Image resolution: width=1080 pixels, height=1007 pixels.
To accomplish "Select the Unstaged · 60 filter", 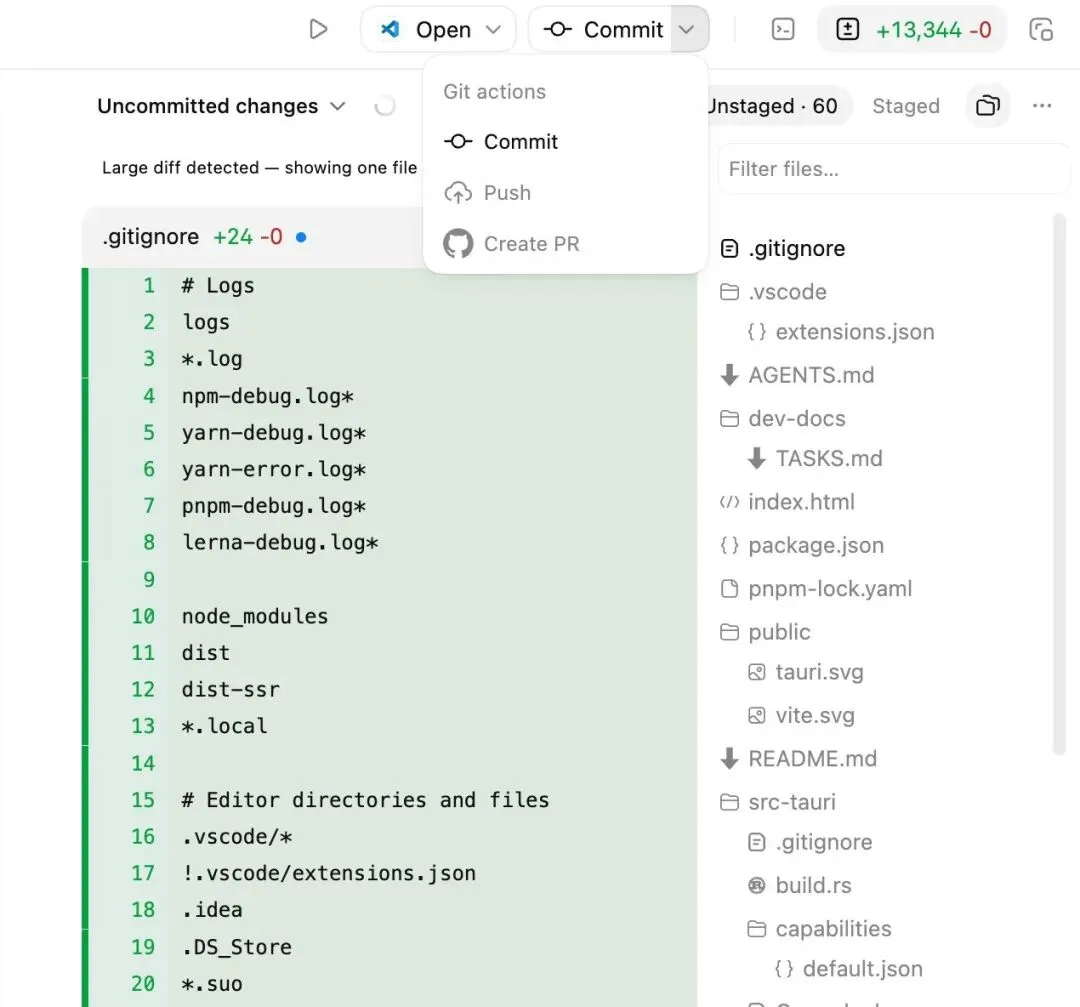I will point(774,106).
